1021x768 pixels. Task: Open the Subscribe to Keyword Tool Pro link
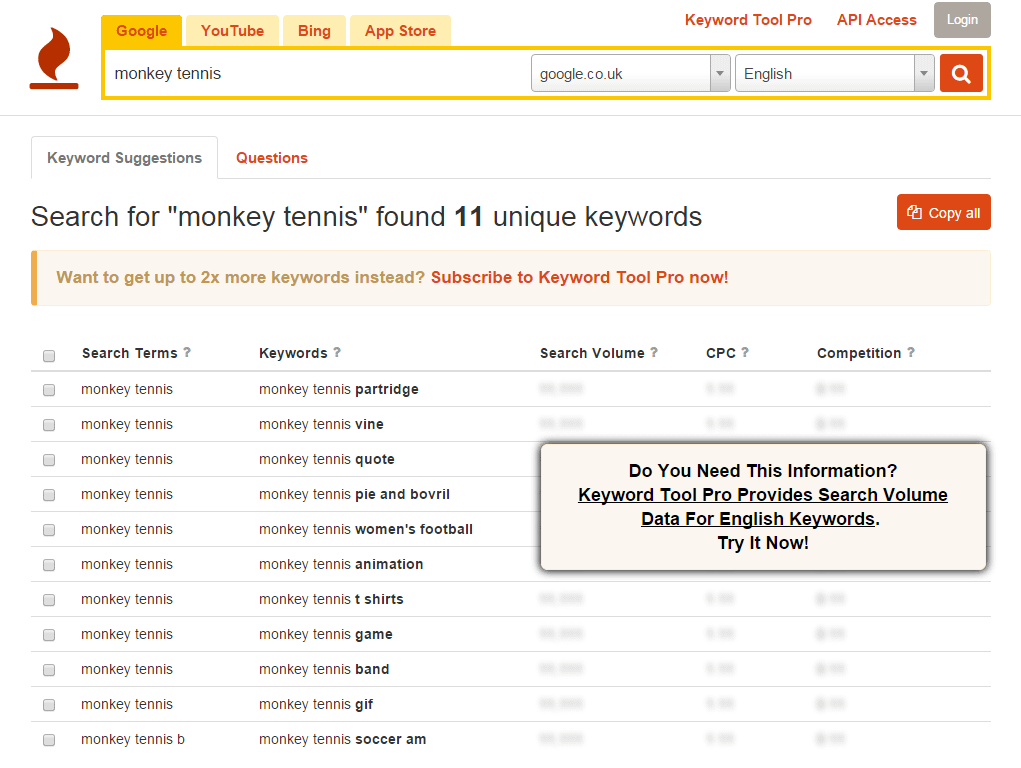click(579, 277)
